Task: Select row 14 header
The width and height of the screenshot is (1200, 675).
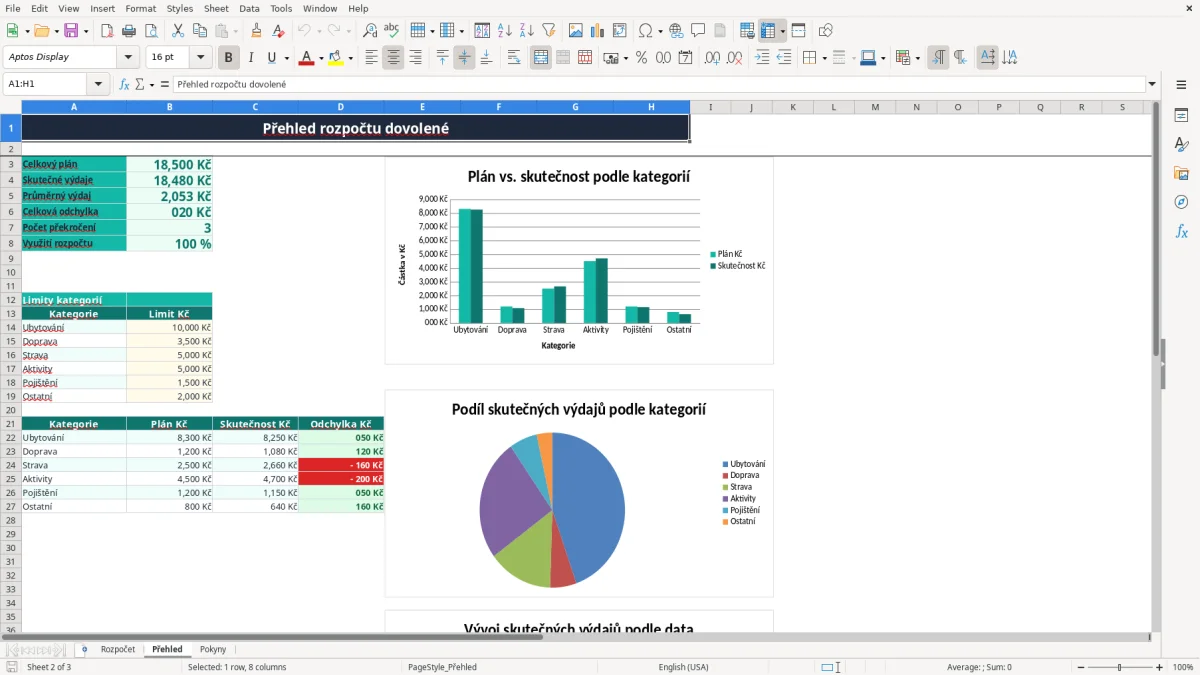Action: 11,327
